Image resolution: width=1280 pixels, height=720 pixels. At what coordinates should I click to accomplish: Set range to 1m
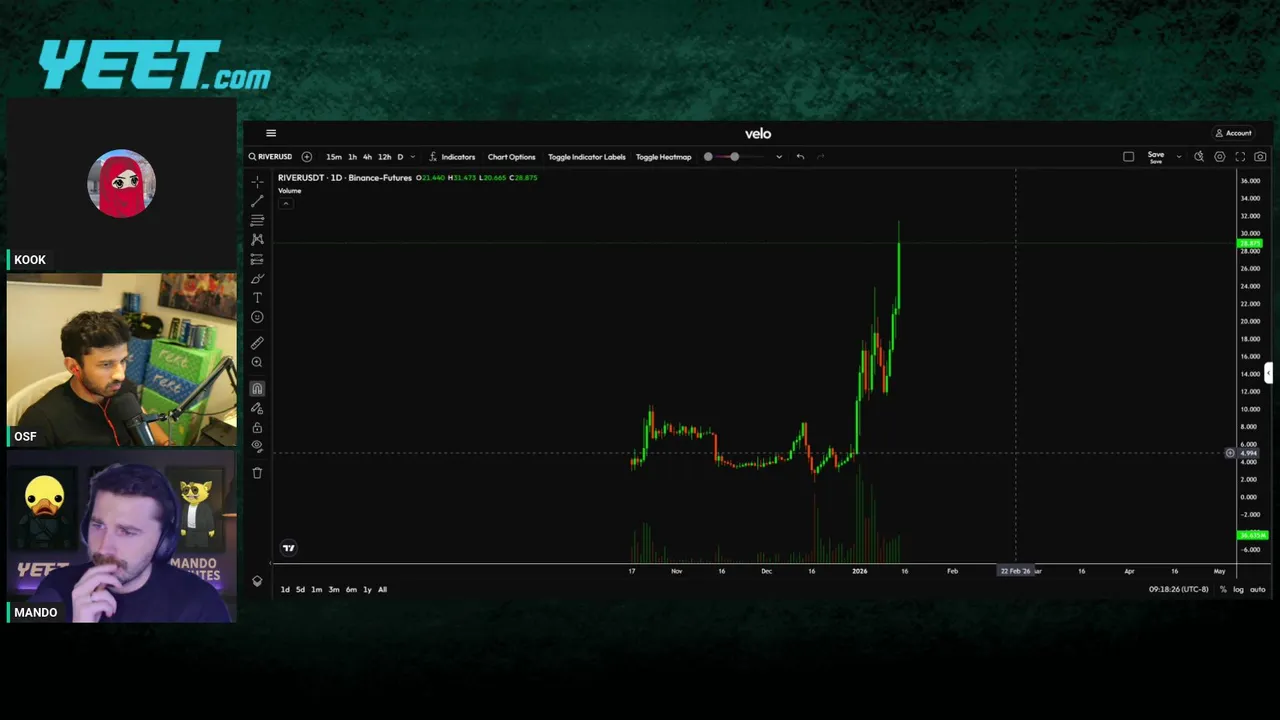click(x=317, y=590)
